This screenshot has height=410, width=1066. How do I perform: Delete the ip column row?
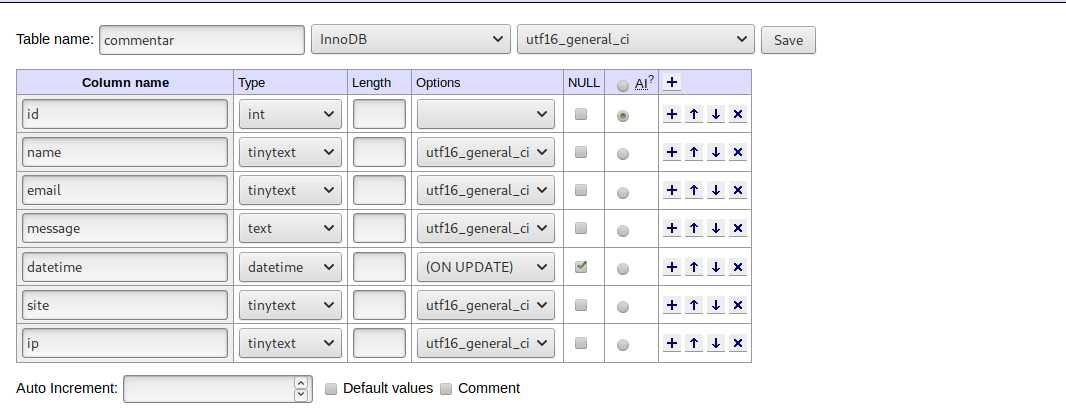738,343
